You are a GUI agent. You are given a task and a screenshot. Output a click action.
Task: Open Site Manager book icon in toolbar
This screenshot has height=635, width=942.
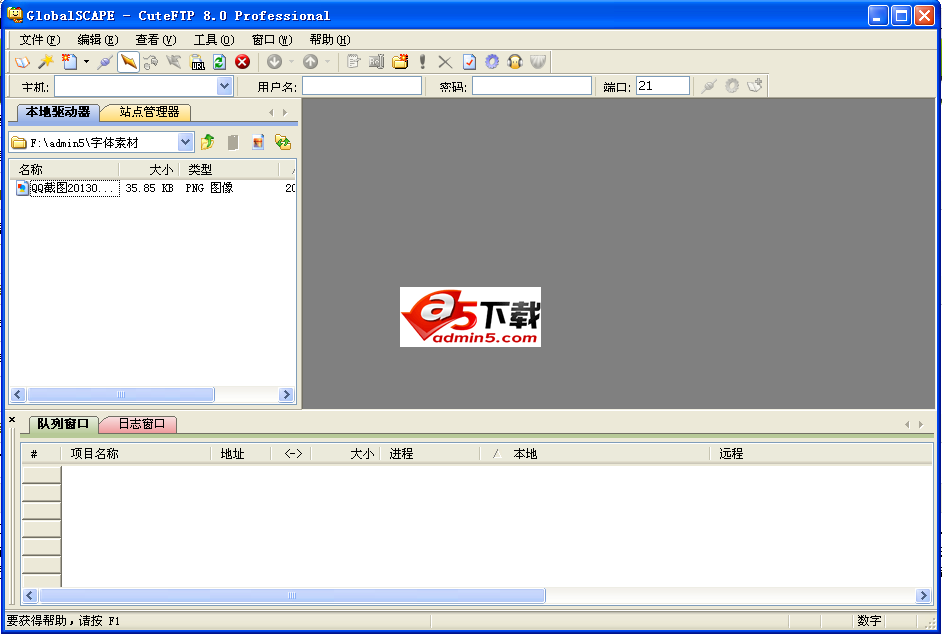(x=22, y=62)
